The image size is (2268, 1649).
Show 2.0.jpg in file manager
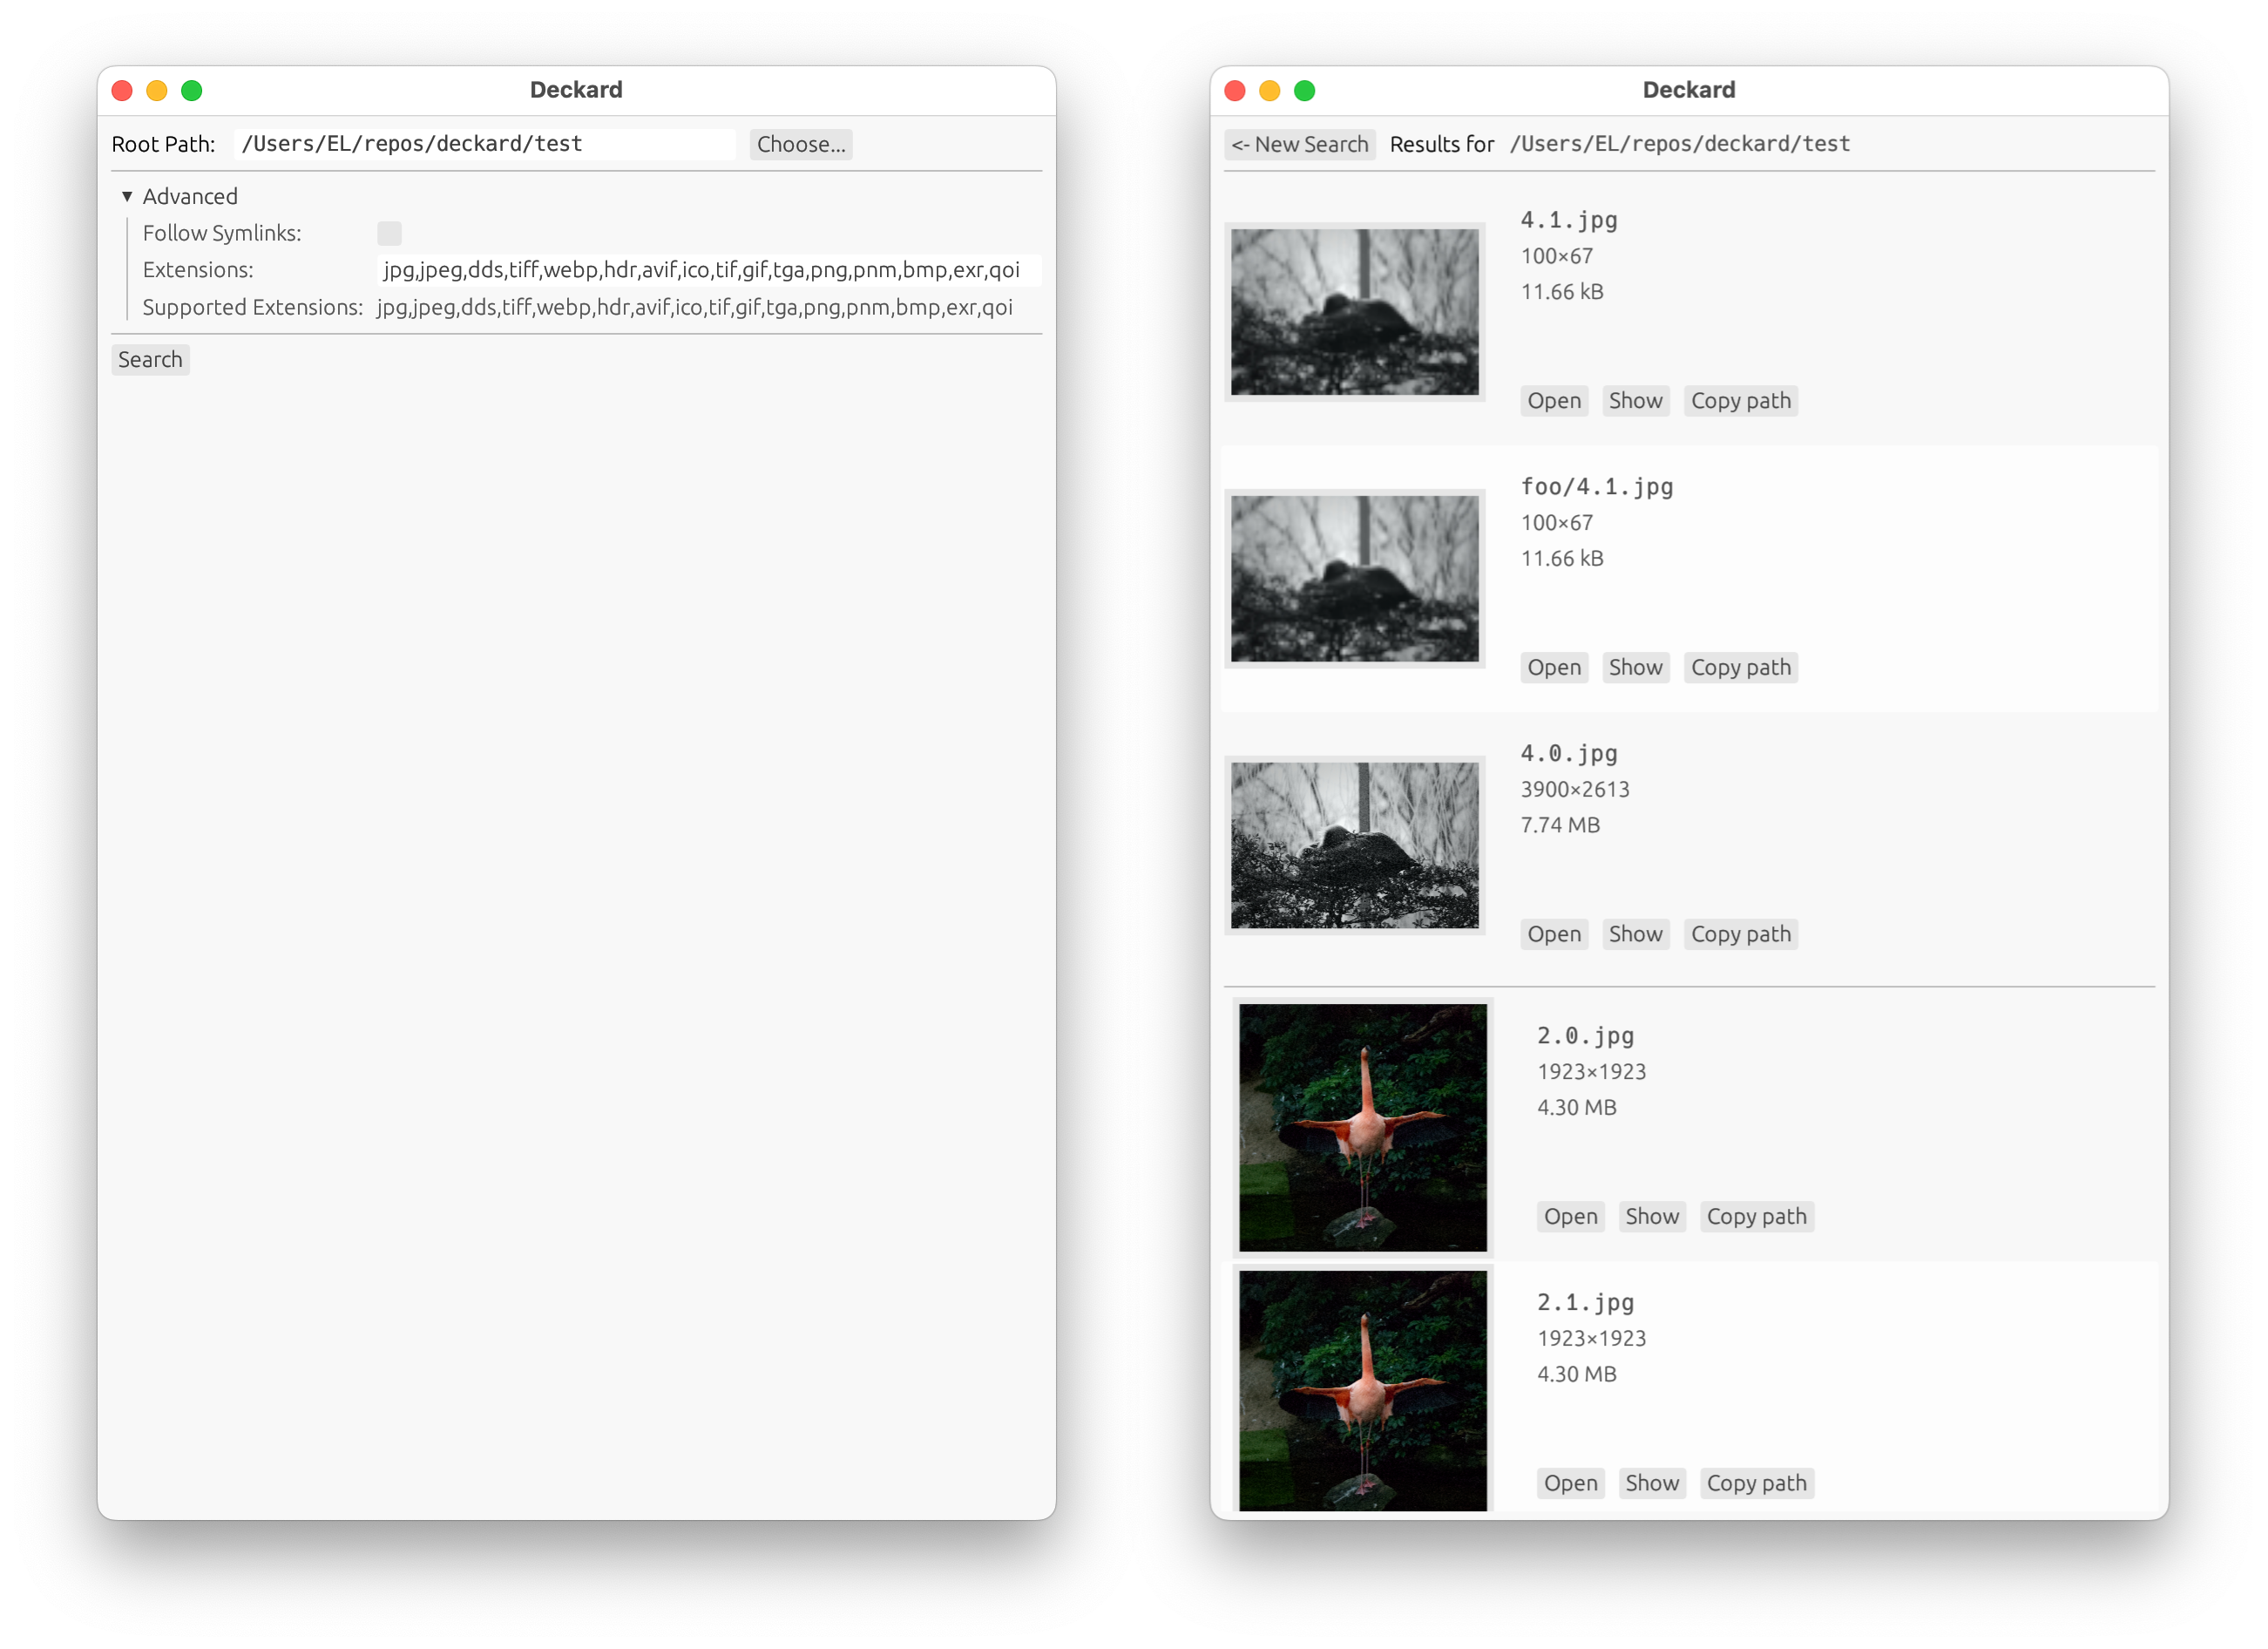point(1651,1217)
